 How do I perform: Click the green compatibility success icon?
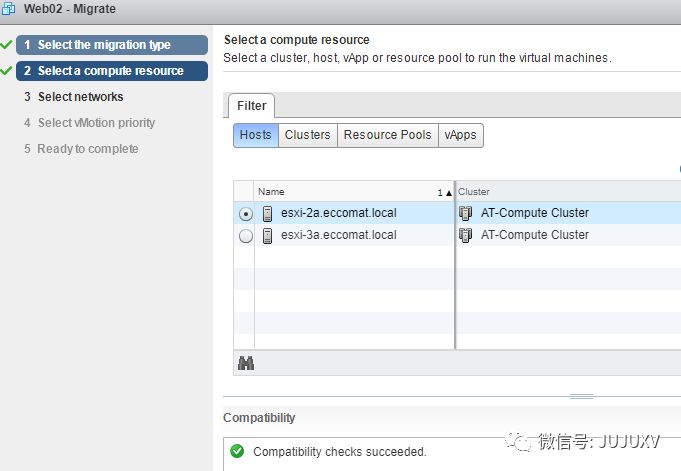click(x=237, y=451)
